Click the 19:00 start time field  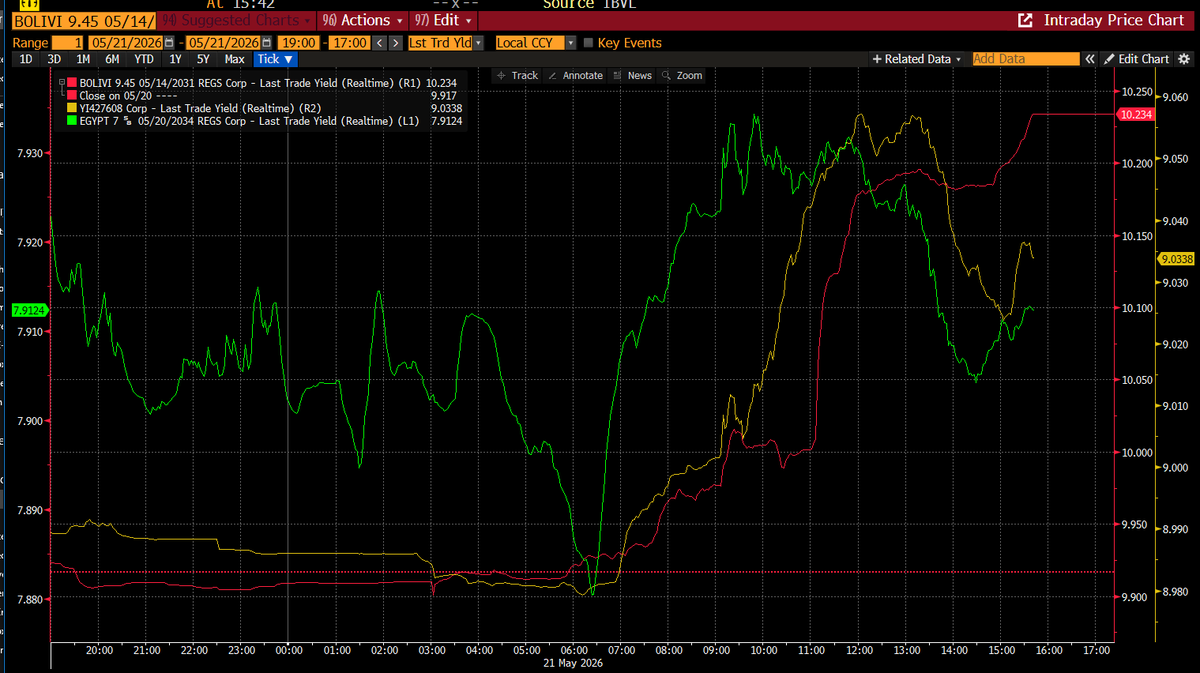point(300,43)
